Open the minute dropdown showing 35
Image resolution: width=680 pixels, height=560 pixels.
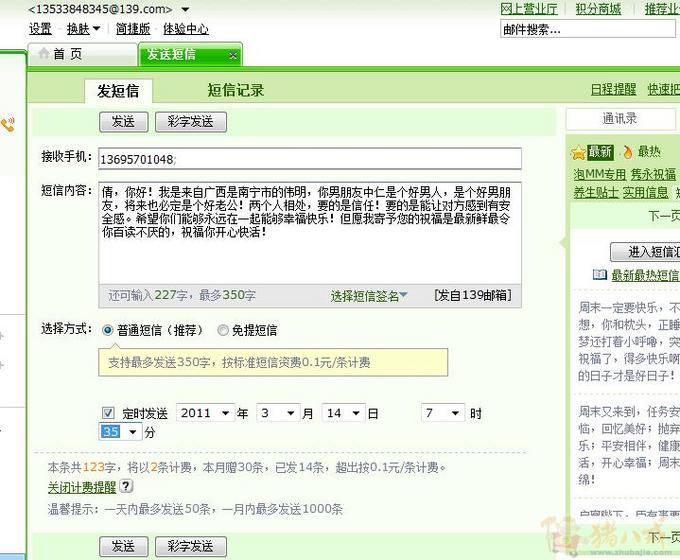click(120, 432)
